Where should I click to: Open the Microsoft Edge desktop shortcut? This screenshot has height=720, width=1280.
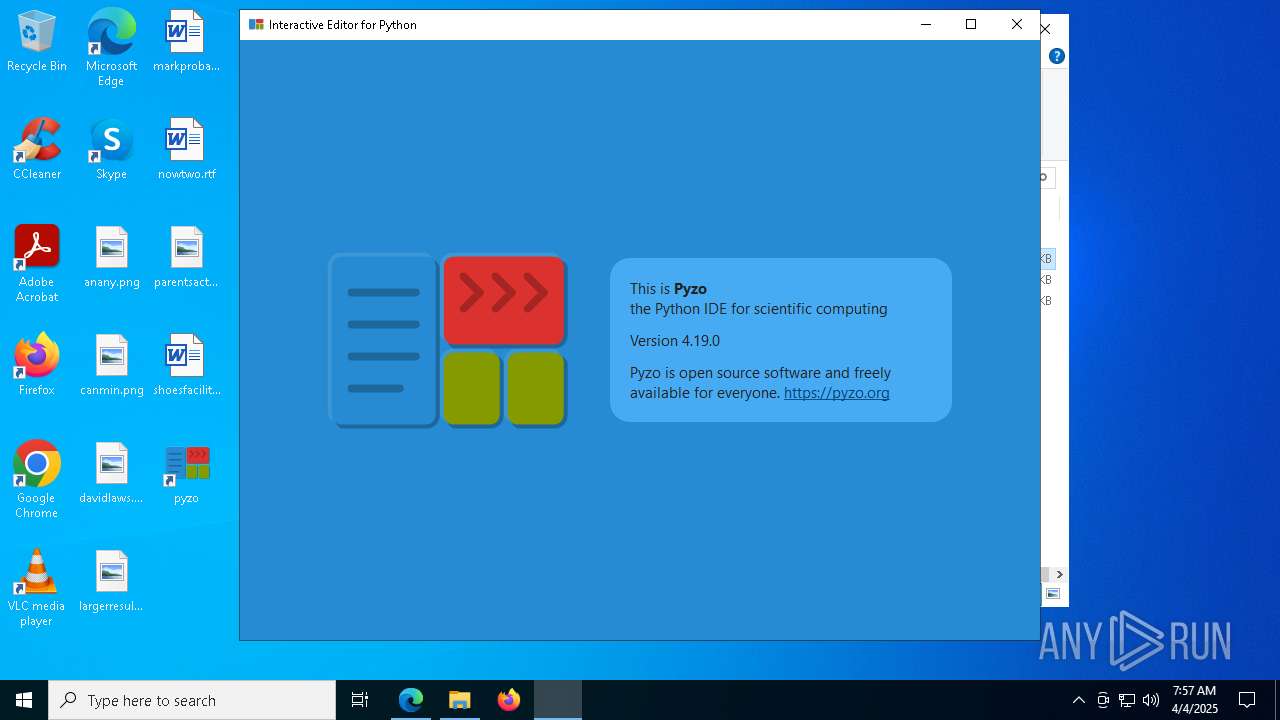111,47
